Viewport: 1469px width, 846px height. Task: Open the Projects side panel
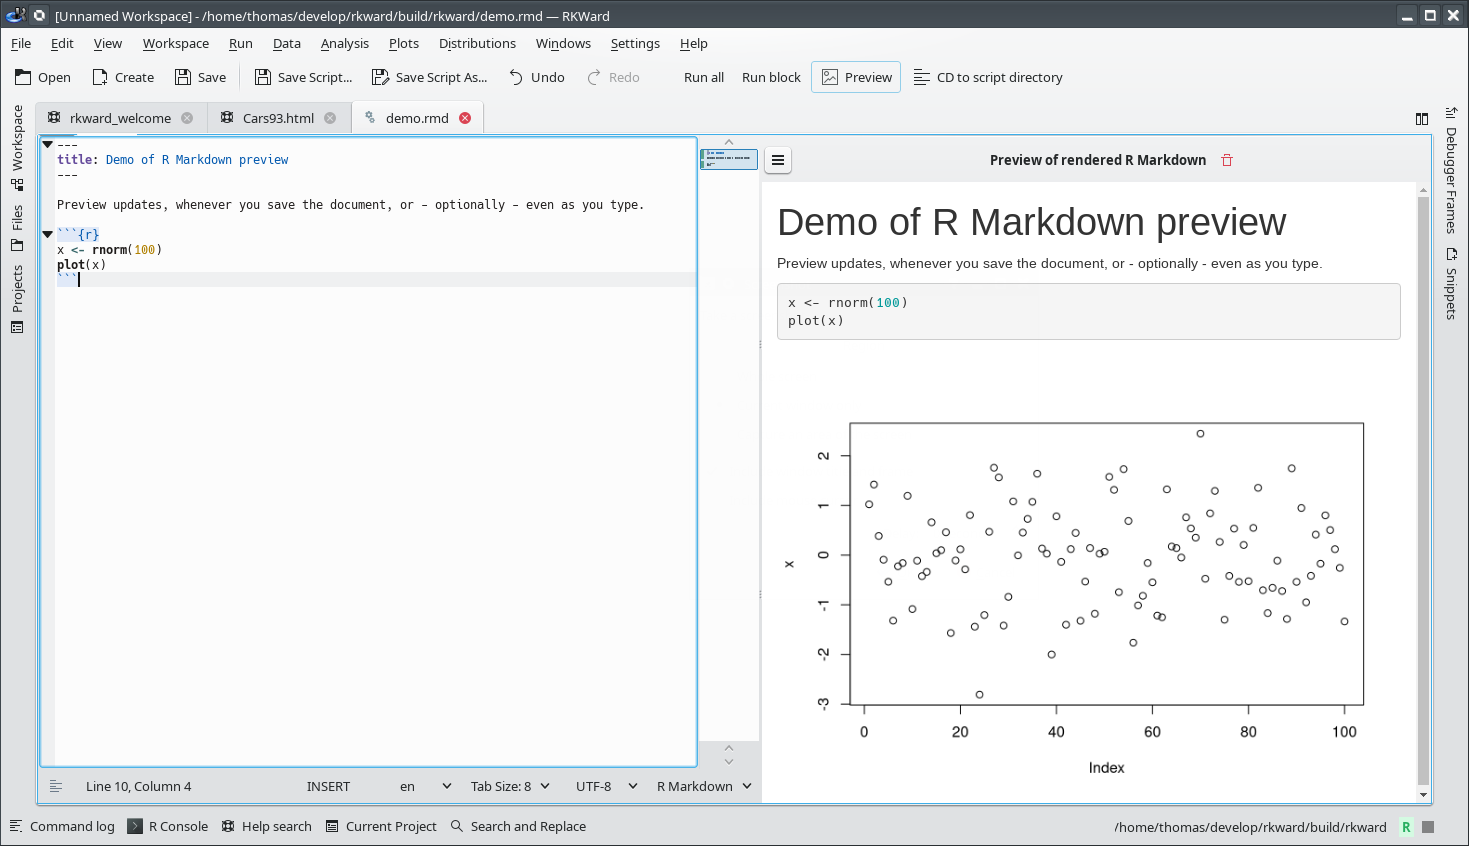(x=17, y=298)
